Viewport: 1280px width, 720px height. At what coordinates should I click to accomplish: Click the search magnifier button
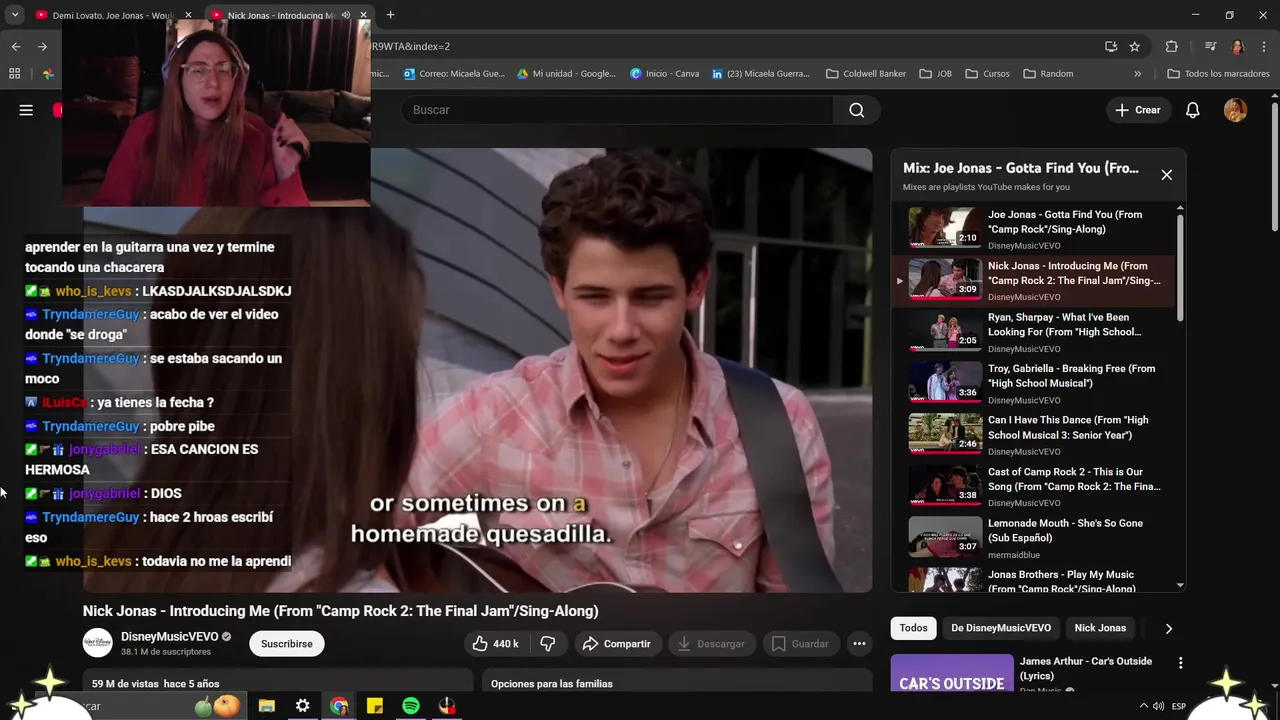click(x=857, y=110)
